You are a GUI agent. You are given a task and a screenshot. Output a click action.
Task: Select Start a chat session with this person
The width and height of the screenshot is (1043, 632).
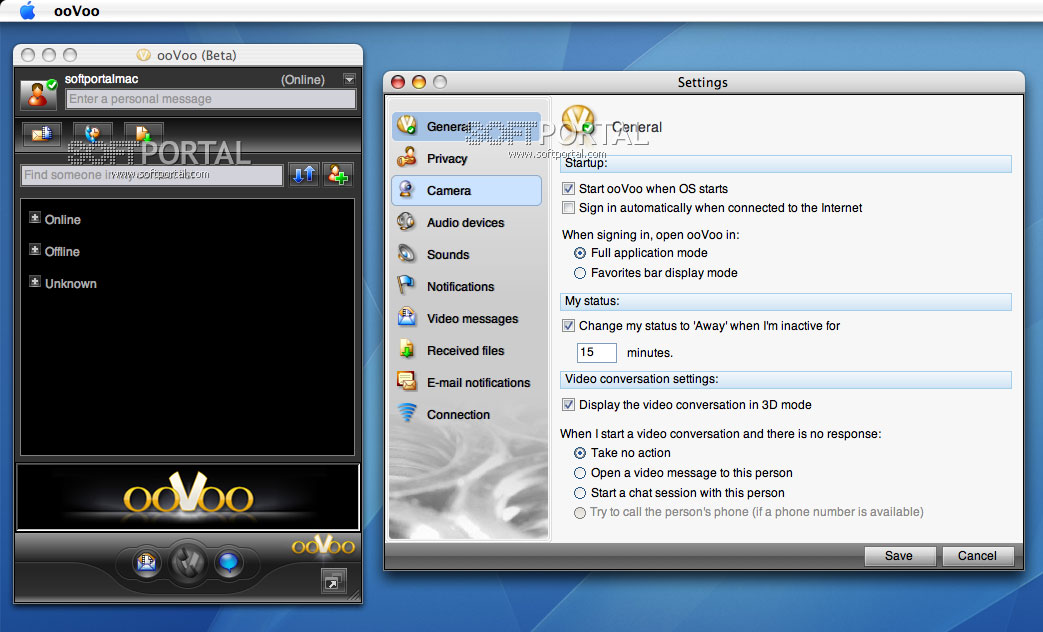(580, 493)
